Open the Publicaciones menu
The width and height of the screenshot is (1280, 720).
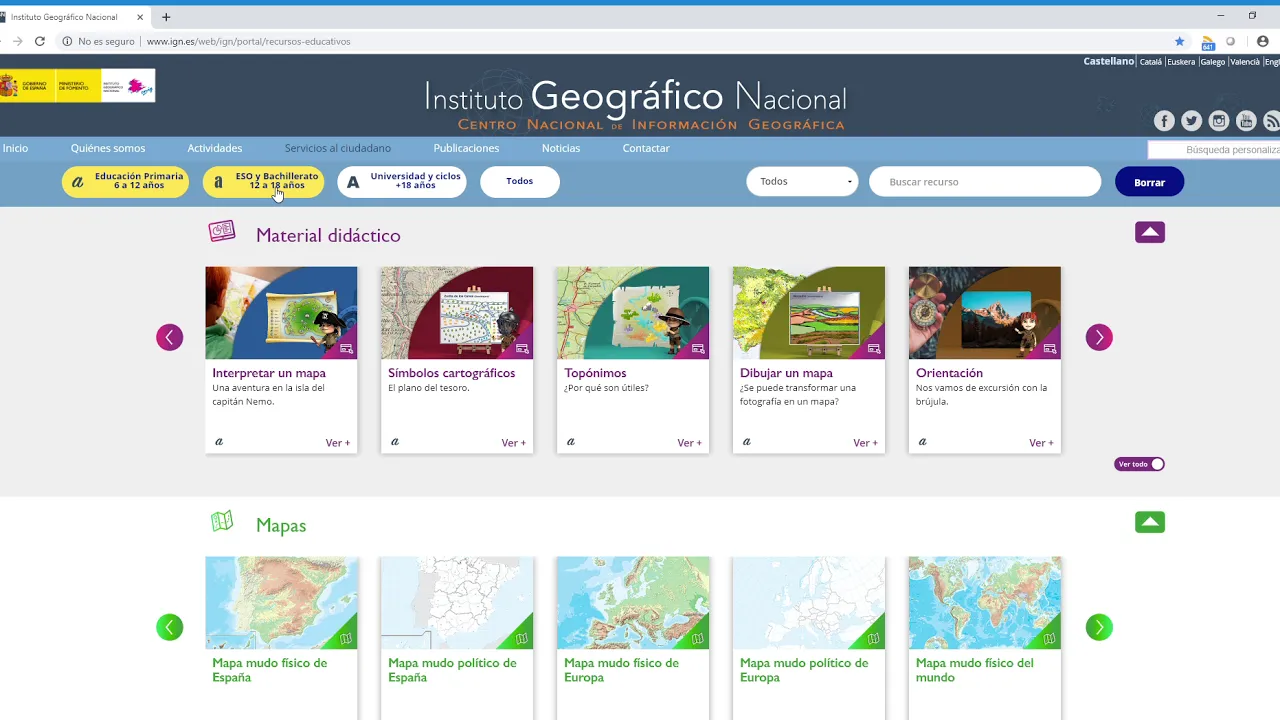(466, 148)
